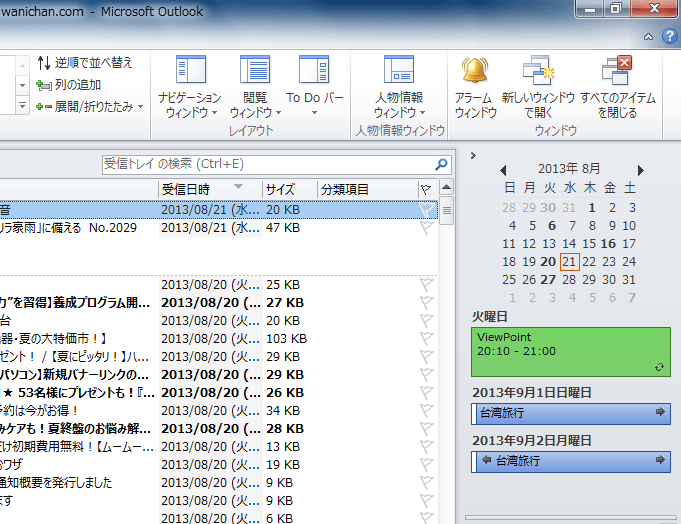This screenshot has height=524, width=681.
Task: Go to previous month in date navigator
Action: click(503, 170)
